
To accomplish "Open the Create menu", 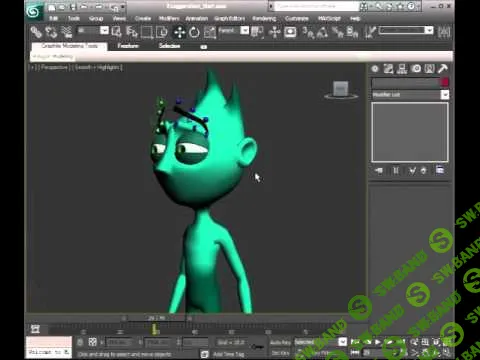I will pyautogui.click(x=143, y=18).
